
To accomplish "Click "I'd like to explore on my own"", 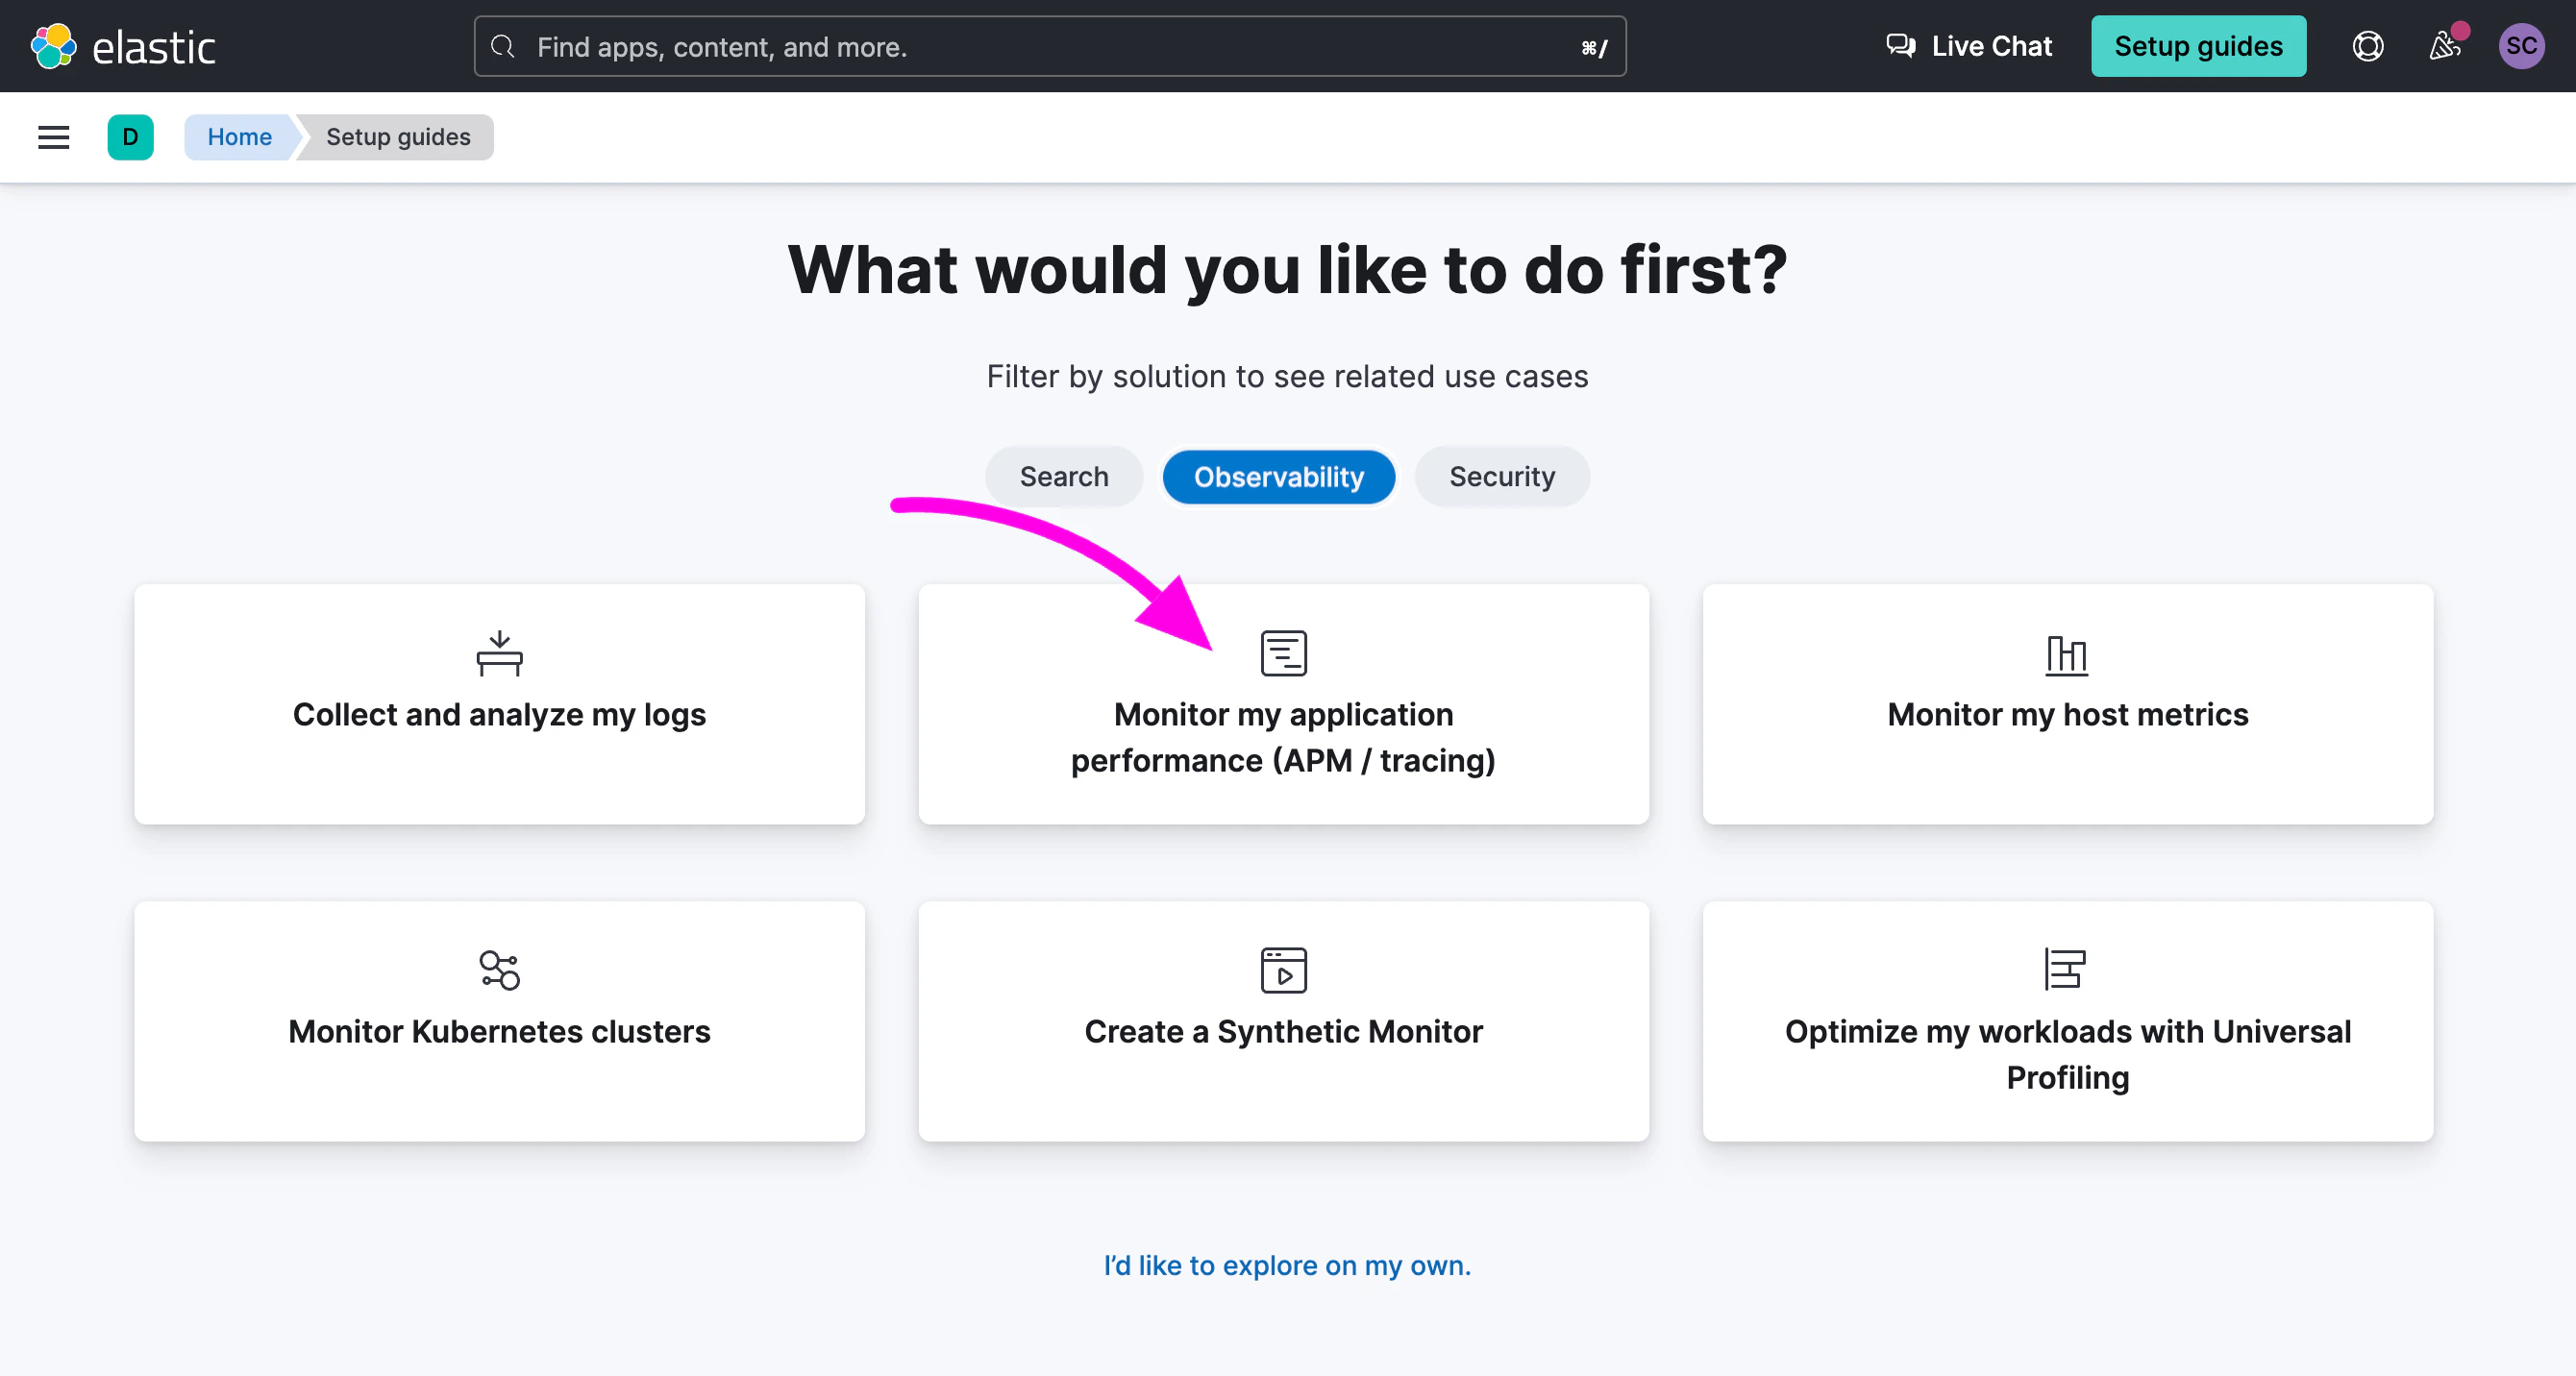I will [1287, 1265].
